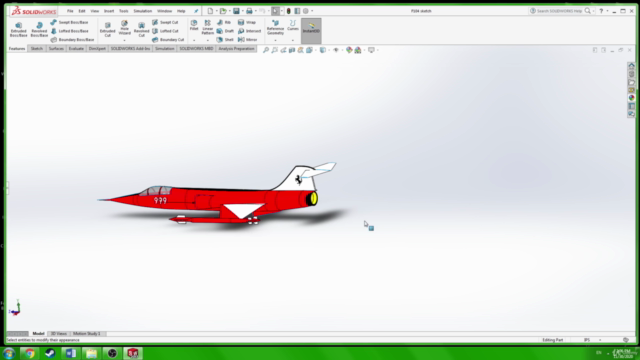Viewport: 640px width, 360px height.
Task: Click the Mirror tool
Action: (x=248, y=40)
